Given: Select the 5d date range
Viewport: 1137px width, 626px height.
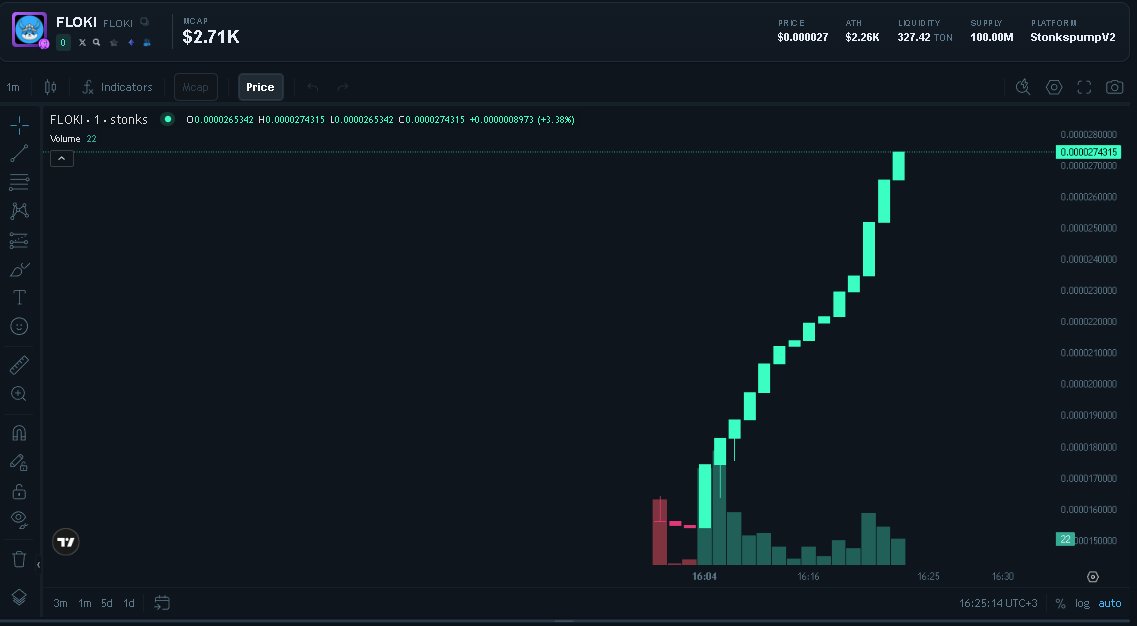Looking at the screenshot, I should (x=107, y=603).
